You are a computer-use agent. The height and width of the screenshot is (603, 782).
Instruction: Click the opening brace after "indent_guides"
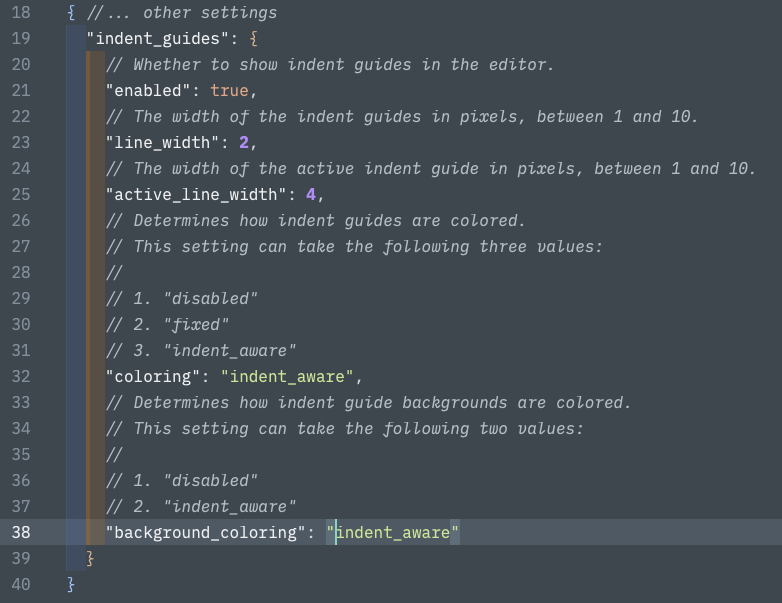click(x=253, y=39)
